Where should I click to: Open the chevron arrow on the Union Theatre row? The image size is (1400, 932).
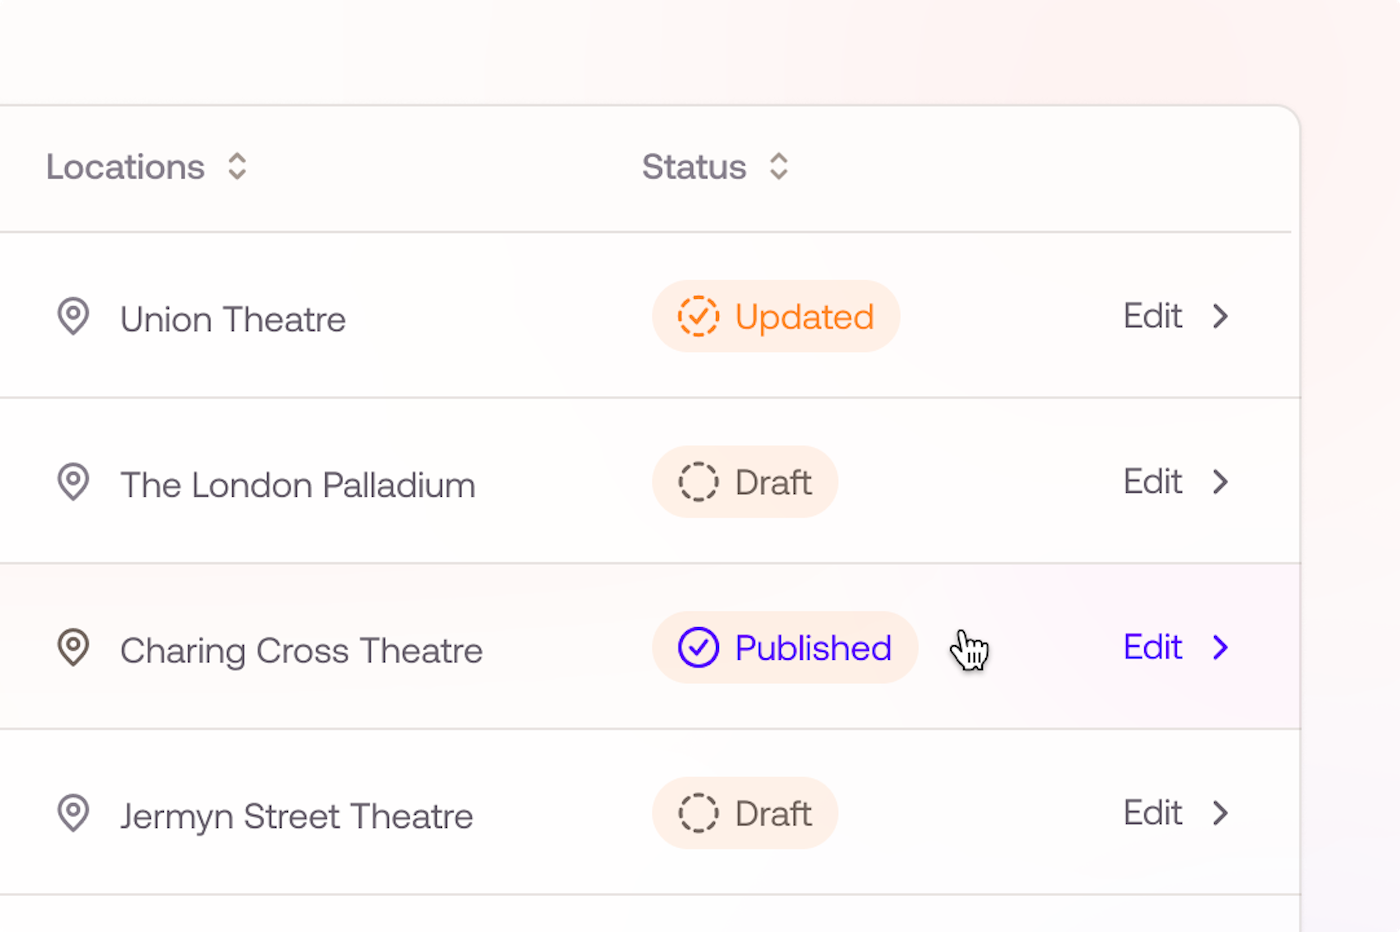click(1220, 316)
